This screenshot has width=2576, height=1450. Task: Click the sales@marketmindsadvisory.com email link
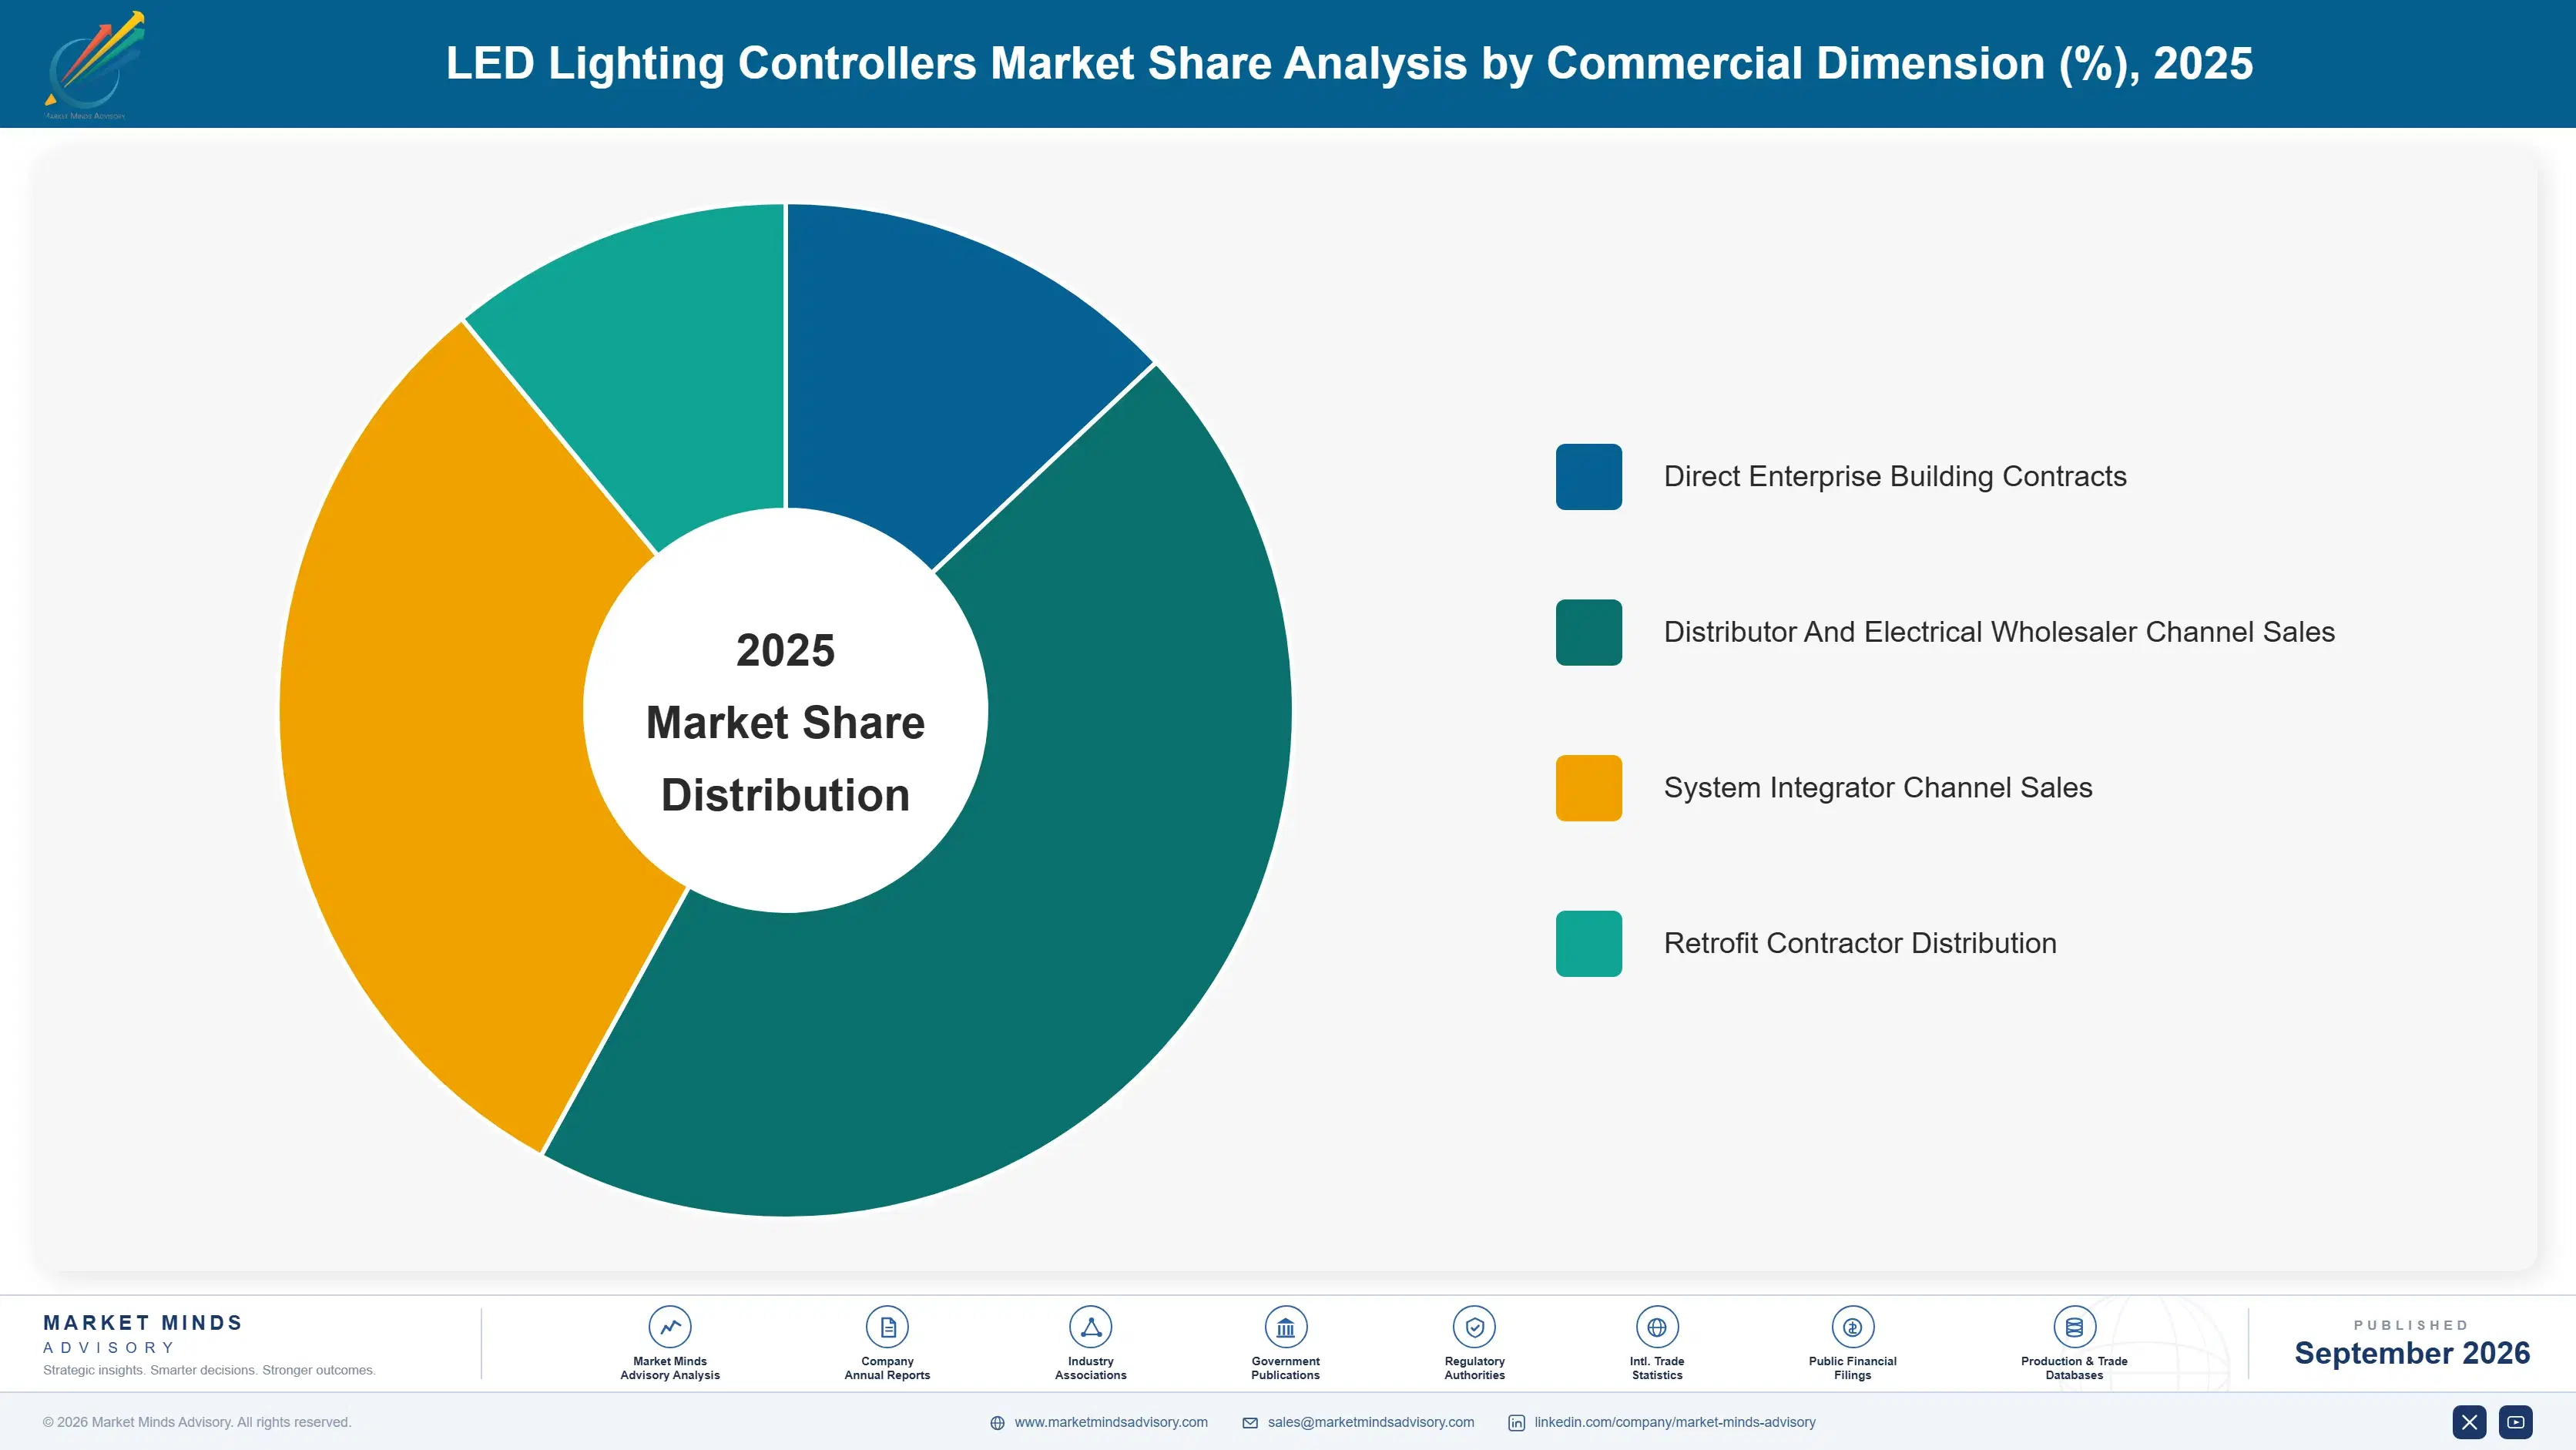(1371, 1422)
